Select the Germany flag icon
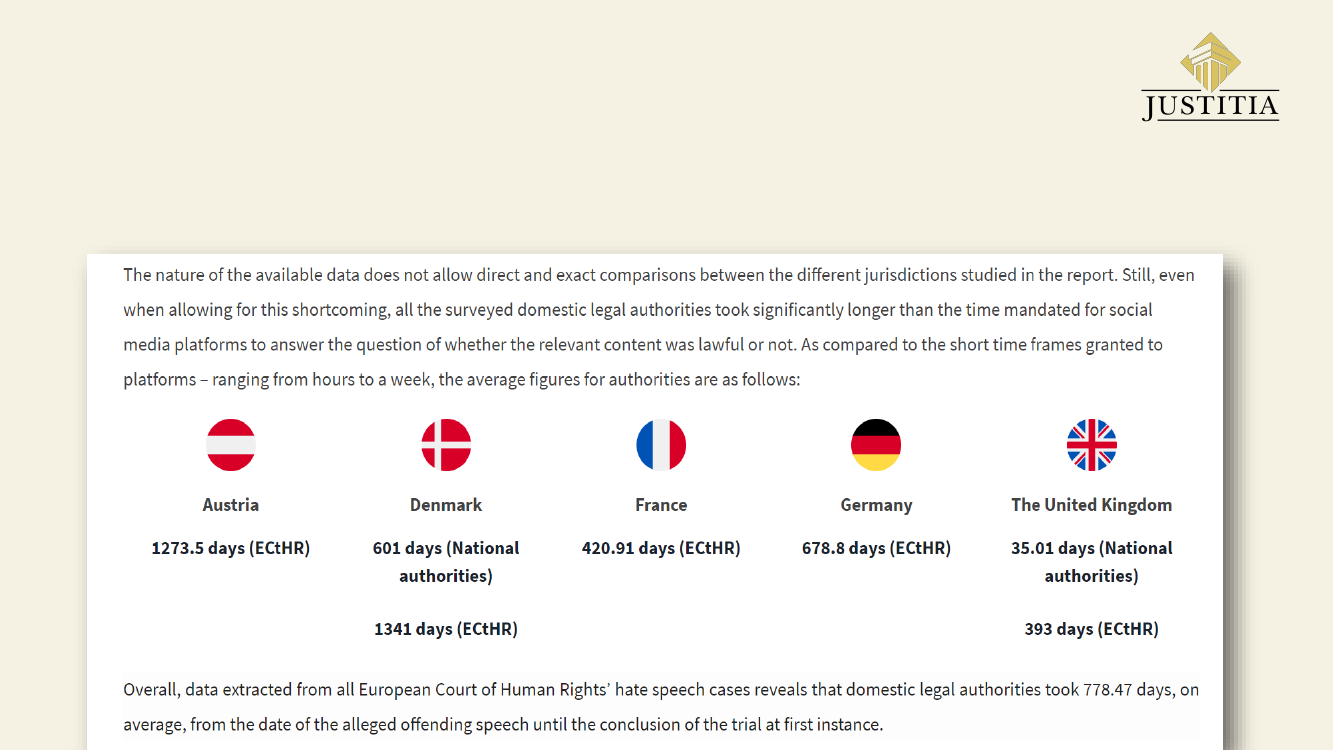Screen dimensions: 1333x750 point(876,445)
